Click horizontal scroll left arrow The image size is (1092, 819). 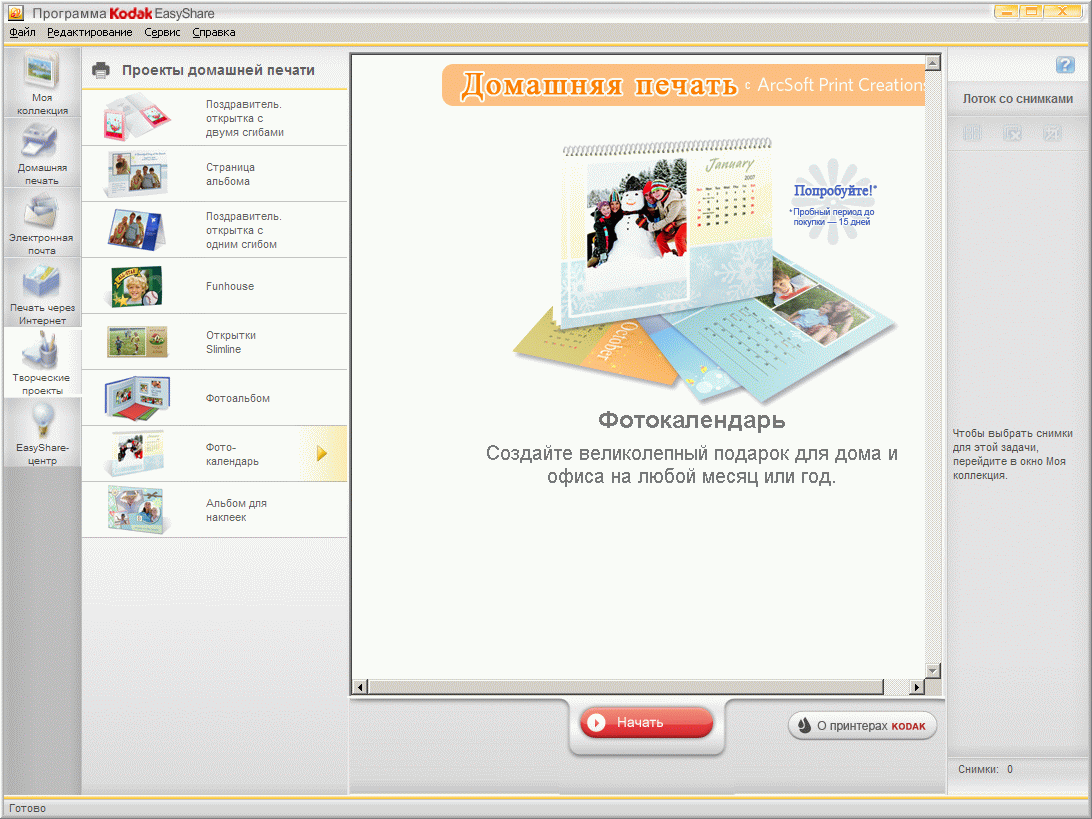coord(360,687)
